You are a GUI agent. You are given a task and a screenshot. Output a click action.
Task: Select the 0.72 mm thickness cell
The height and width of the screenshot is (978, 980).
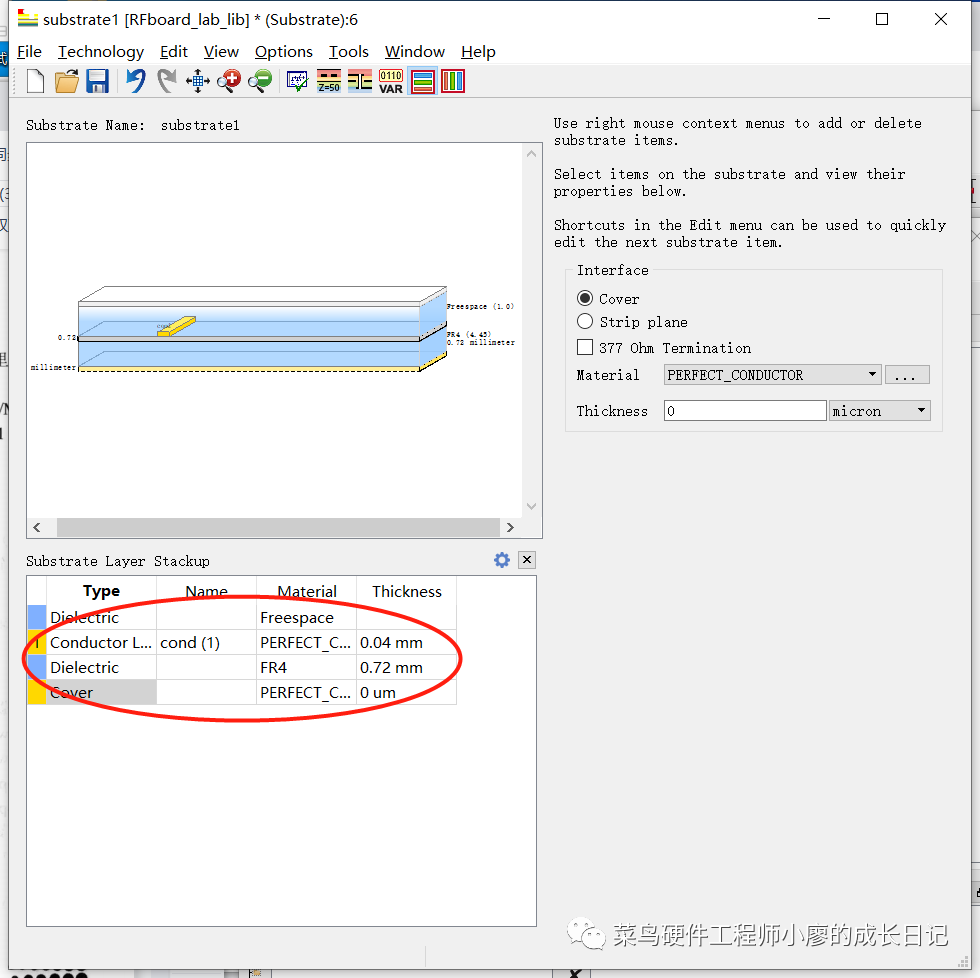pyautogui.click(x=406, y=667)
